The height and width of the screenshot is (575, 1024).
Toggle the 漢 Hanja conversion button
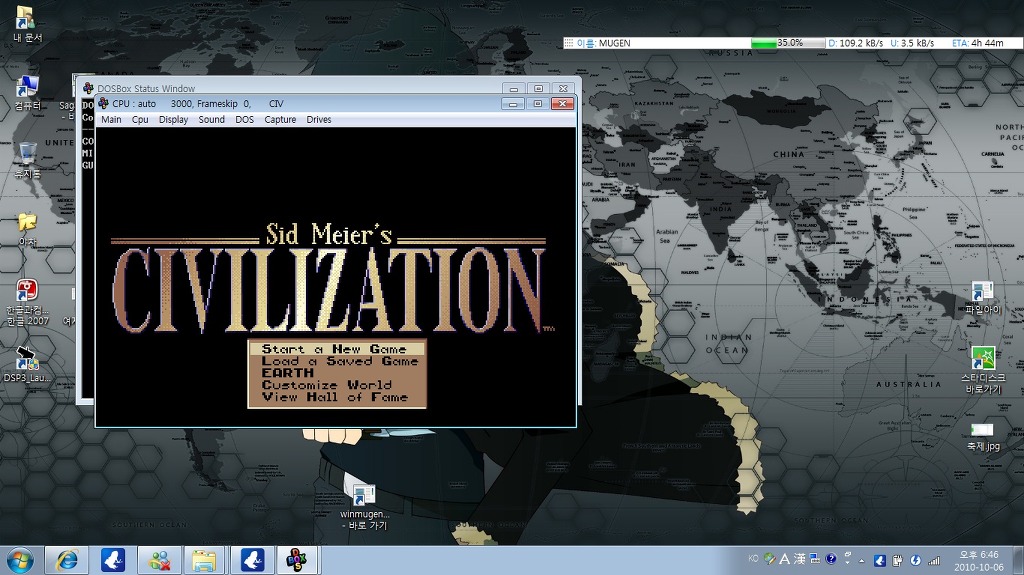tap(800, 559)
